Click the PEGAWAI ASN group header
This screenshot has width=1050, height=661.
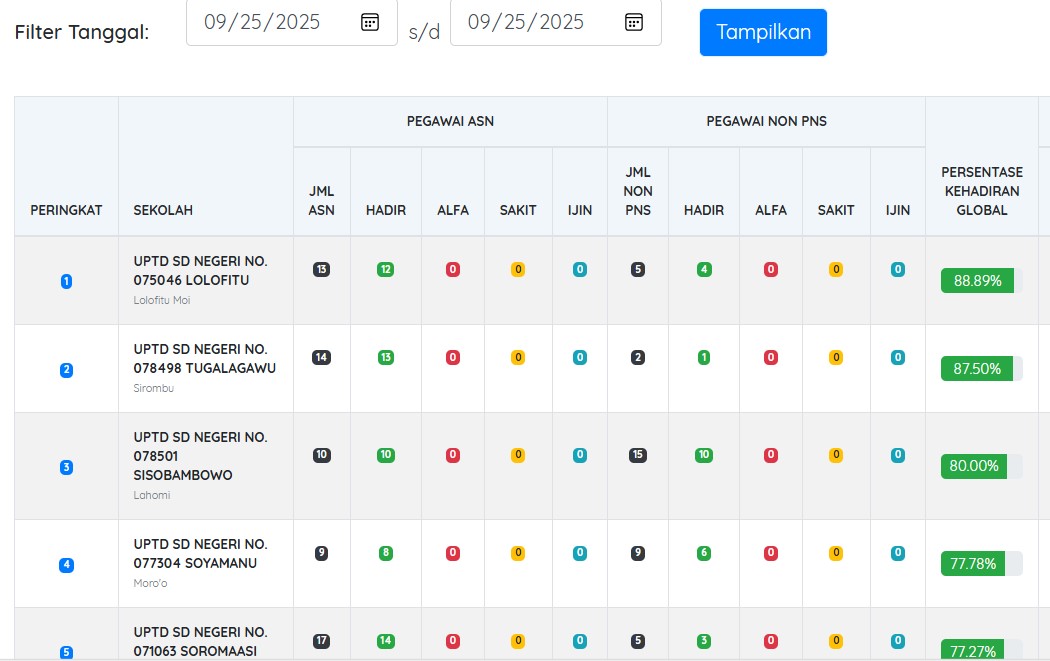450,122
